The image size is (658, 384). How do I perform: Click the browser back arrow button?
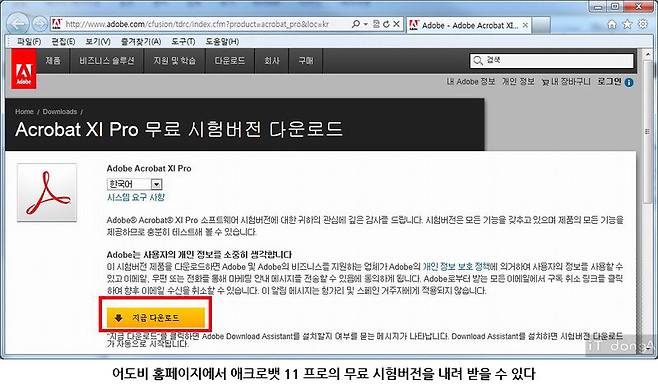[18, 24]
